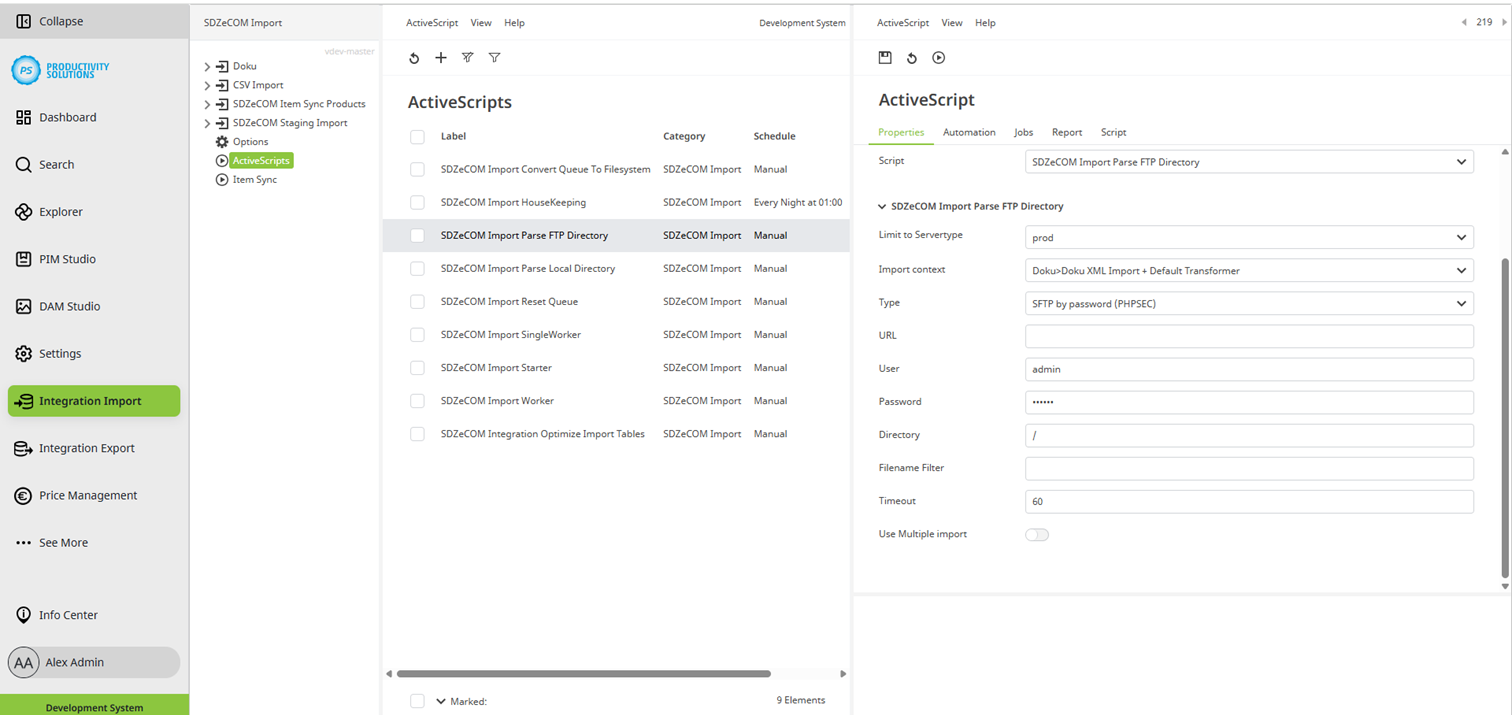Expand the Doku tree item

click(208, 65)
